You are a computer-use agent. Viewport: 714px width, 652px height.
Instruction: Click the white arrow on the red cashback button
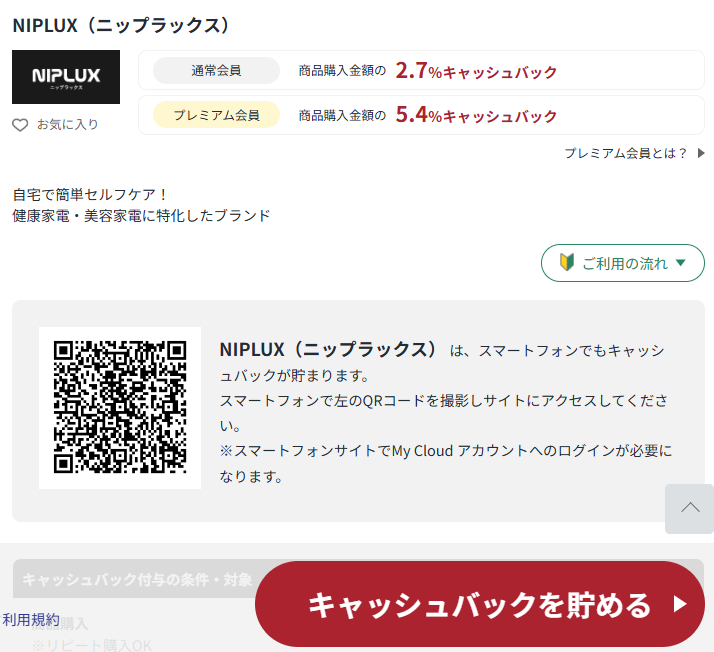pyautogui.click(x=680, y=604)
